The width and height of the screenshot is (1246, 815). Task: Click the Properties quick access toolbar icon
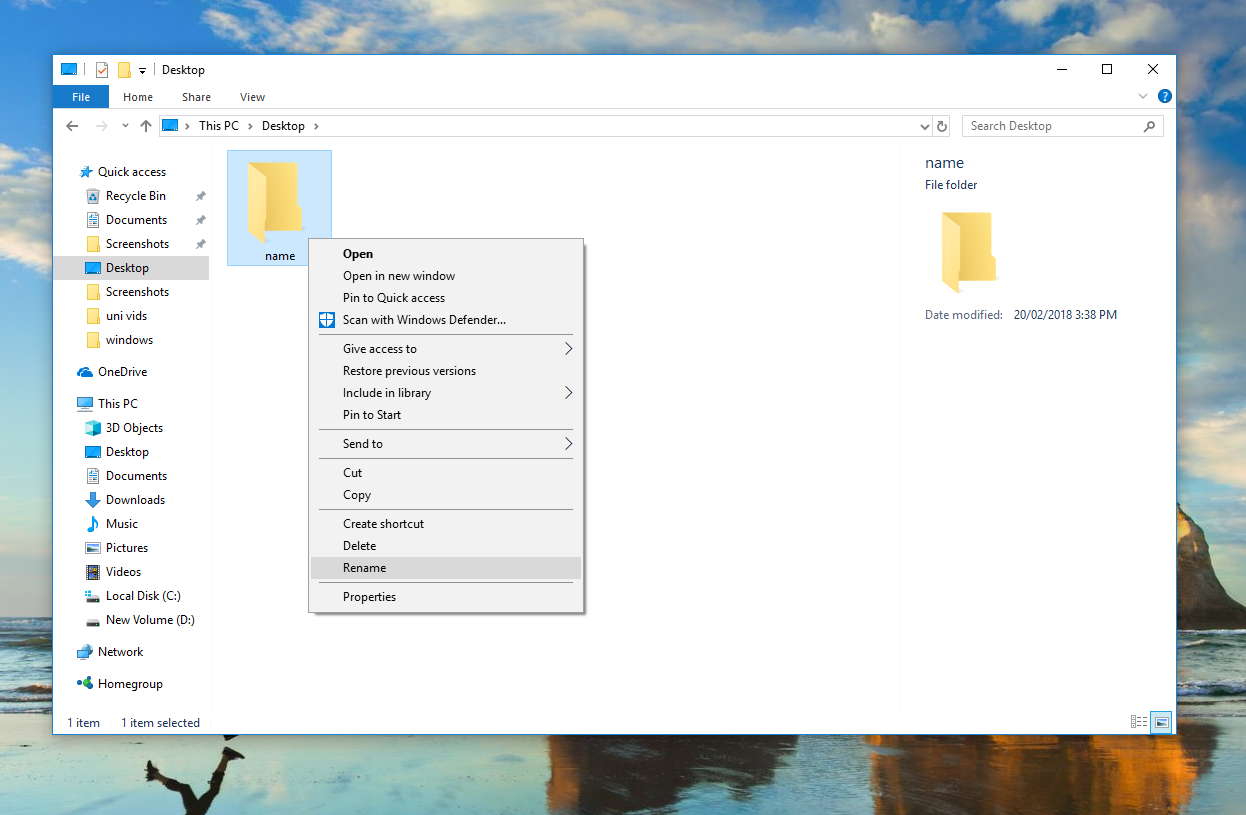102,70
